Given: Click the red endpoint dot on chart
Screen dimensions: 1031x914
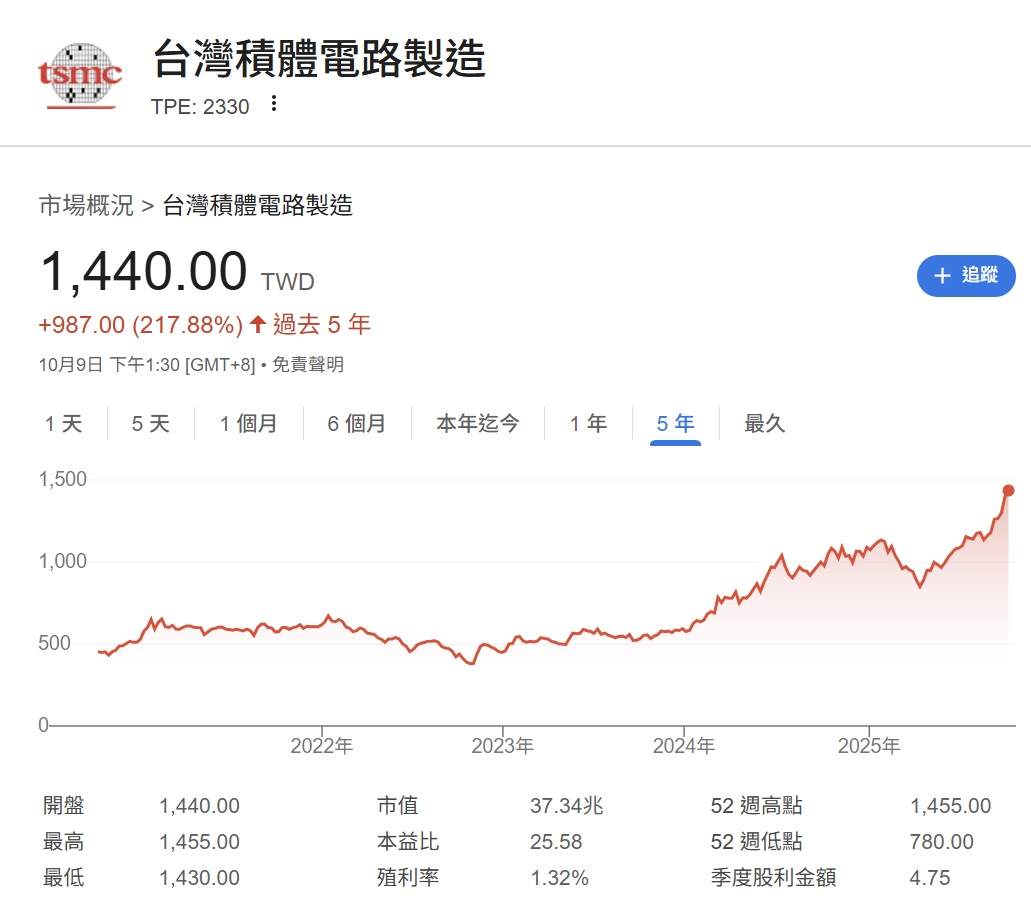Looking at the screenshot, I should [x=1008, y=491].
